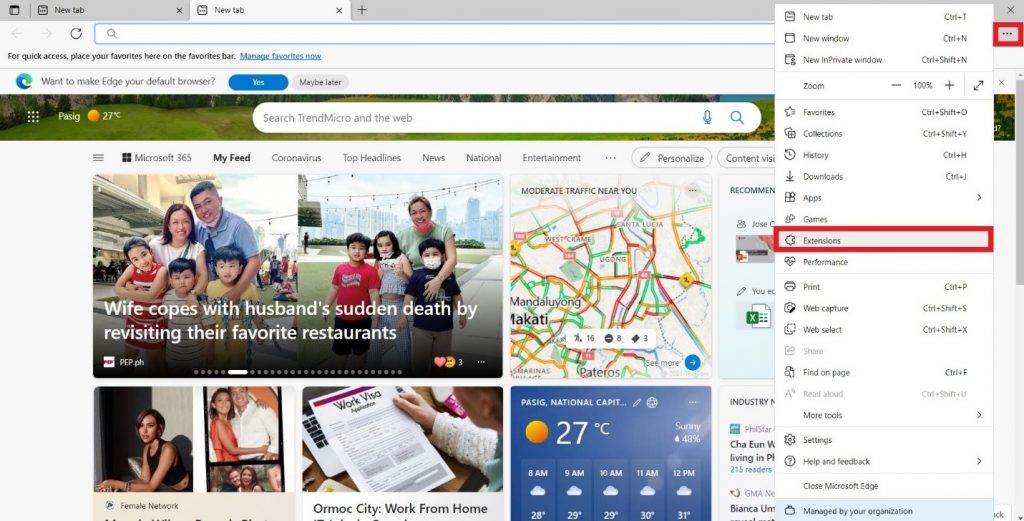Image resolution: width=1024 pixels, height=521 pixels.
Task: Choose New InPrivate window menu item
Action: click(x=842, y=60)
